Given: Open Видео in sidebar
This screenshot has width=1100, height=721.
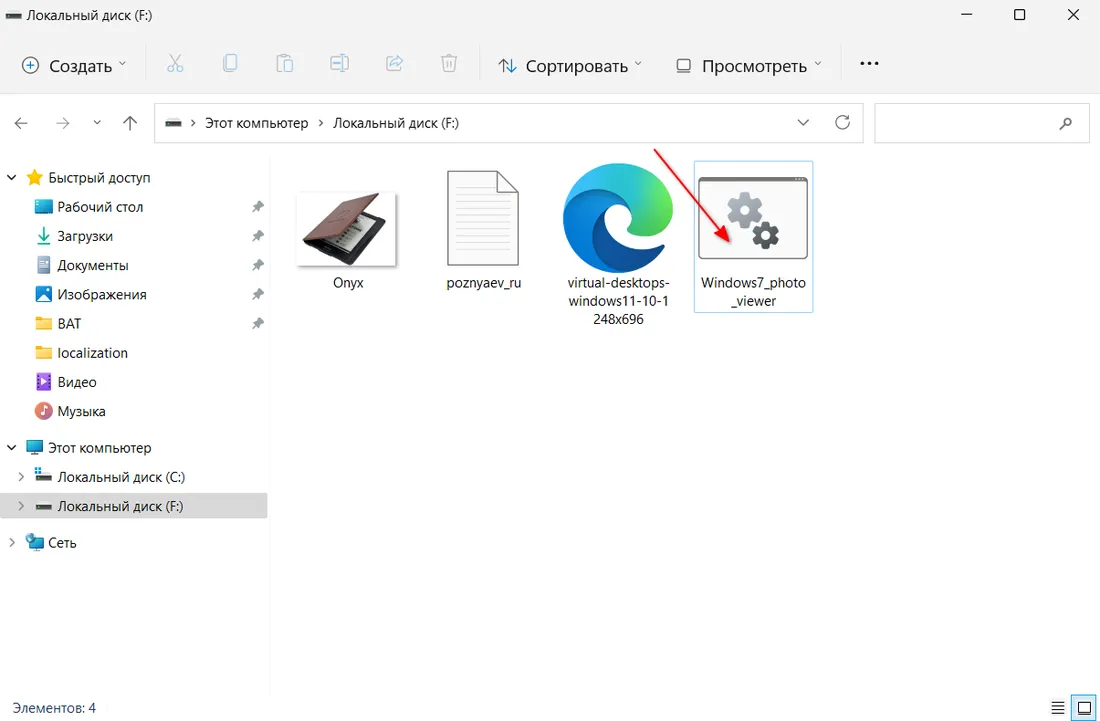Looking at the screenshot, I should click(x=76, y=382).
